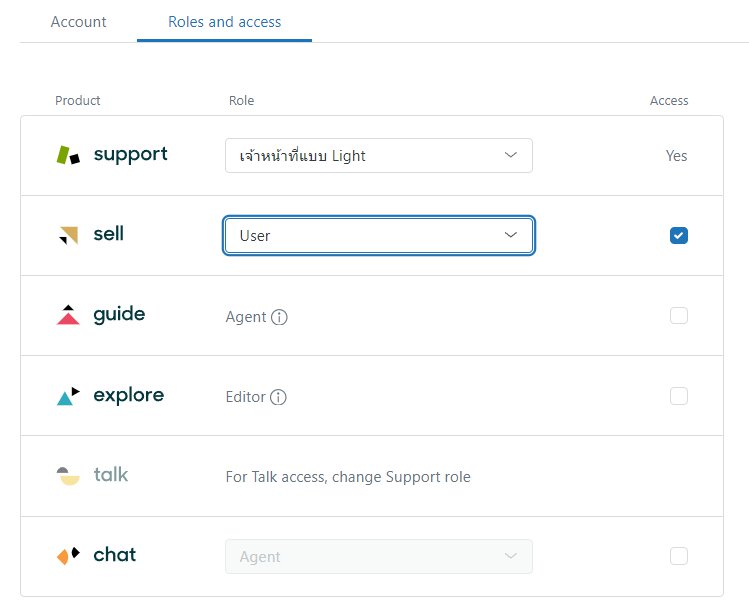Click the Chat product logo icon
This screenshot has height=615, width=749.
click(x=68, y=556)
